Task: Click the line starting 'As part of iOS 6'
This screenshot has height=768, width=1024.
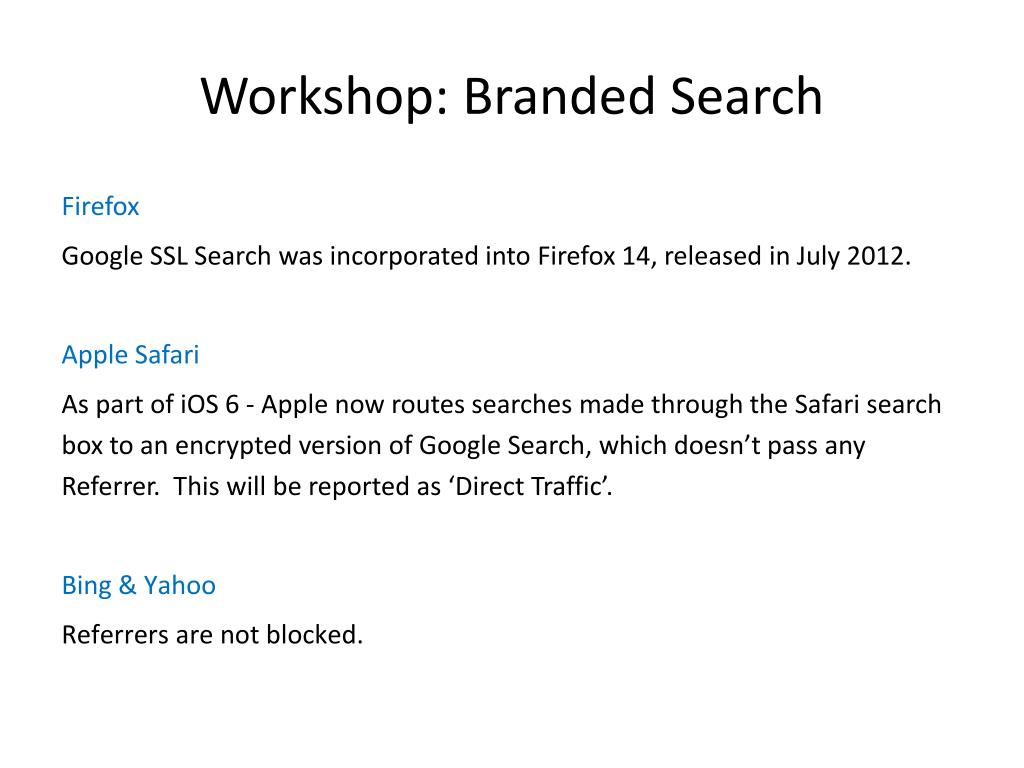Action: point(502,405)
